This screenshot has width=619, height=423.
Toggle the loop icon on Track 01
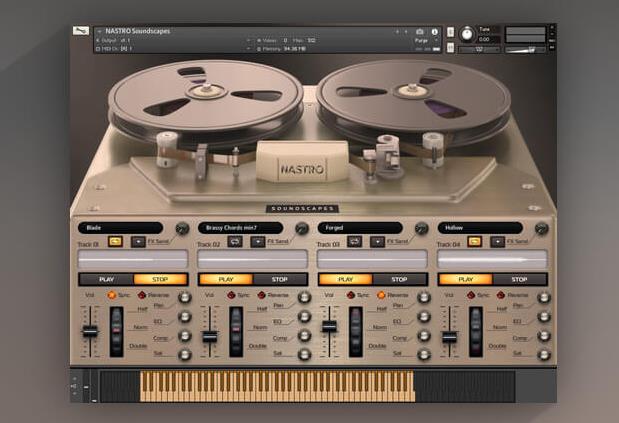tap(116, 242)
